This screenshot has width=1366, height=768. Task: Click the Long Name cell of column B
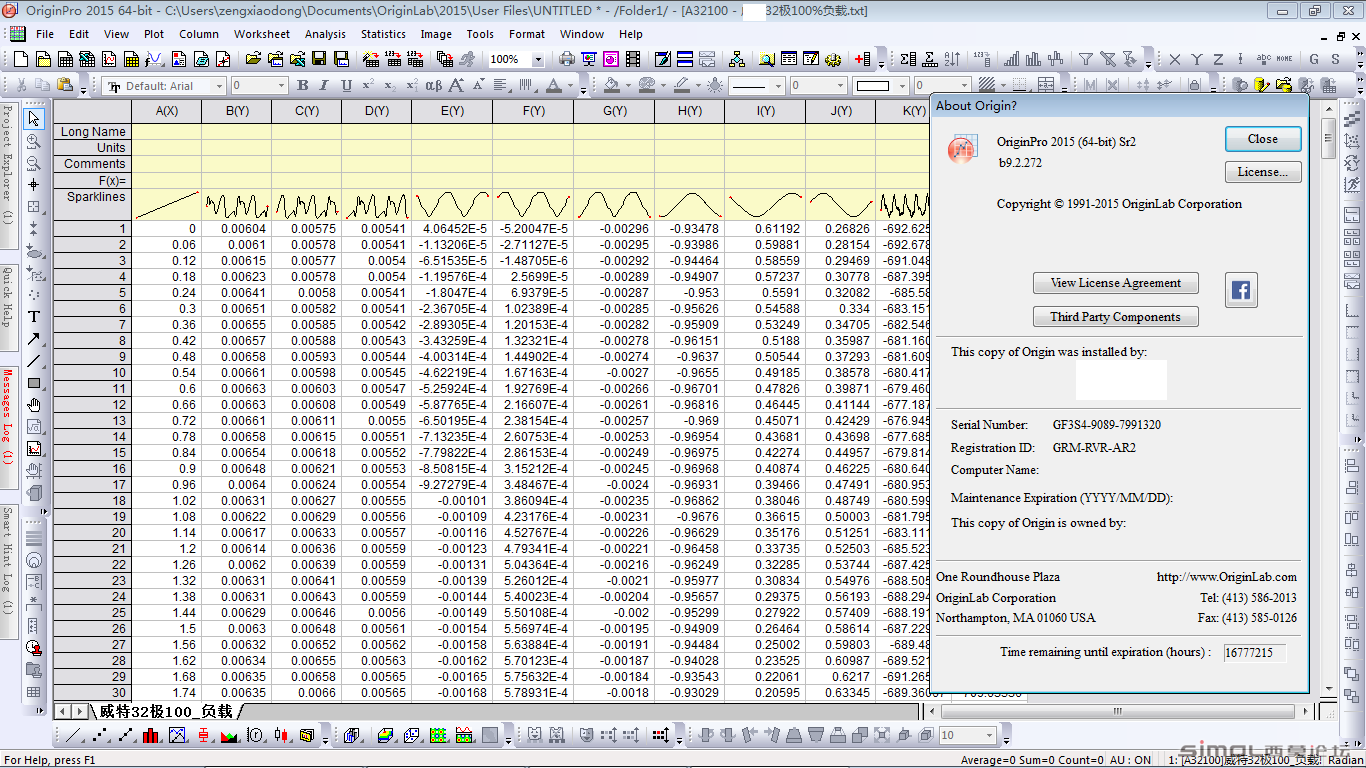[237, 131]
